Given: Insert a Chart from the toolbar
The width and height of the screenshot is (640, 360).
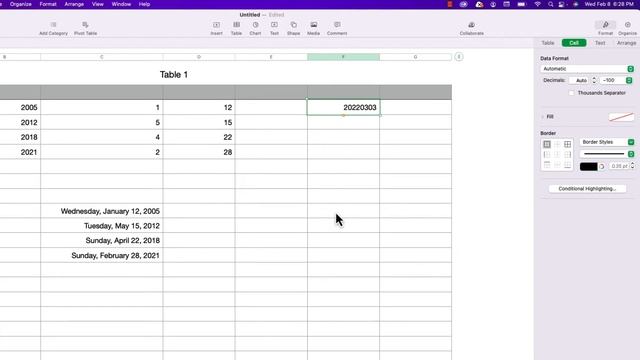Looking at the screenshot, I should [255, 25].
